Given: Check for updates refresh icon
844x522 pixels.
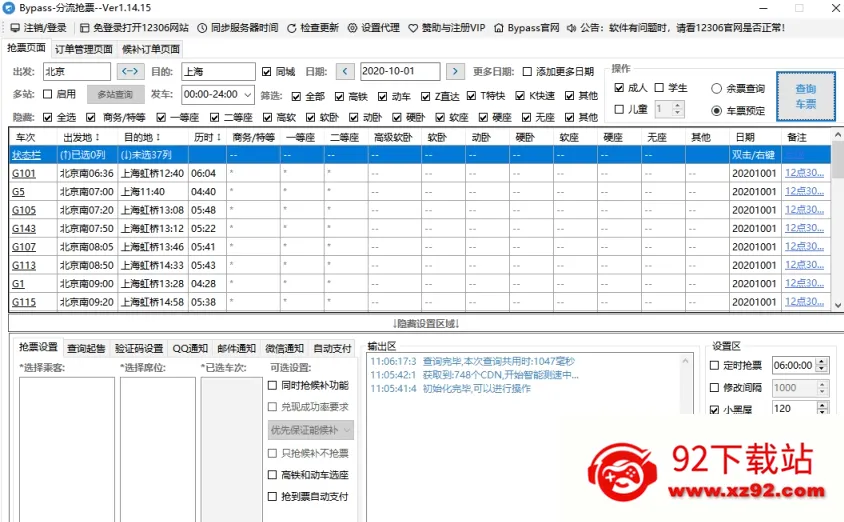Looking at the screenshot, I should (292, 28).
